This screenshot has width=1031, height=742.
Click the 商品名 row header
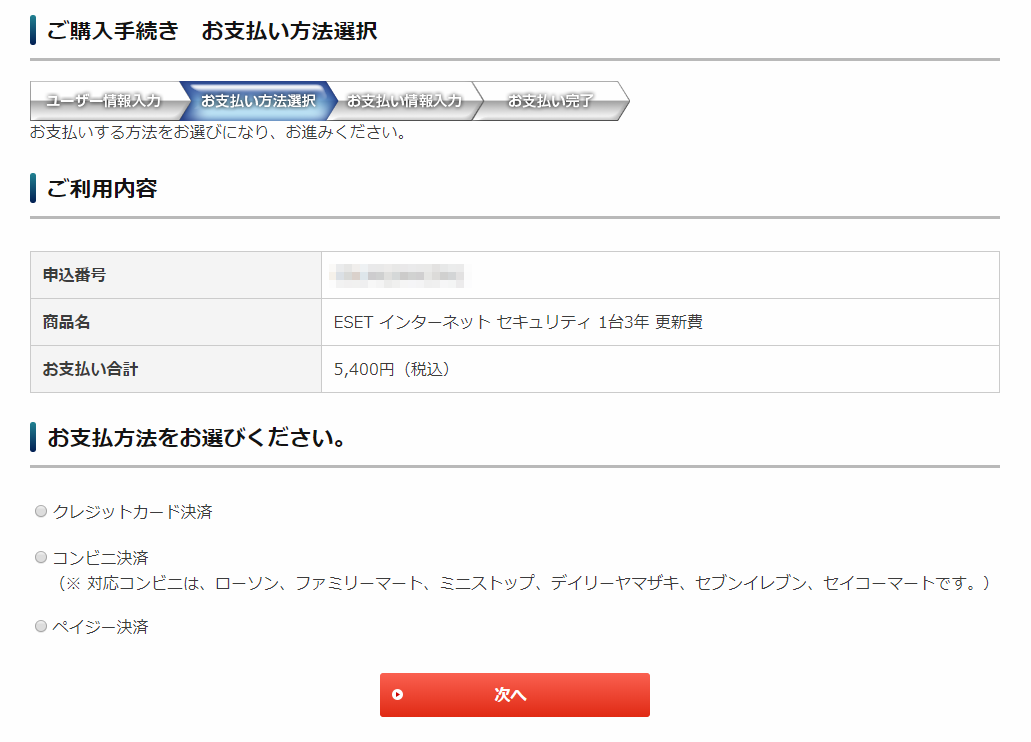click(176, 322)
